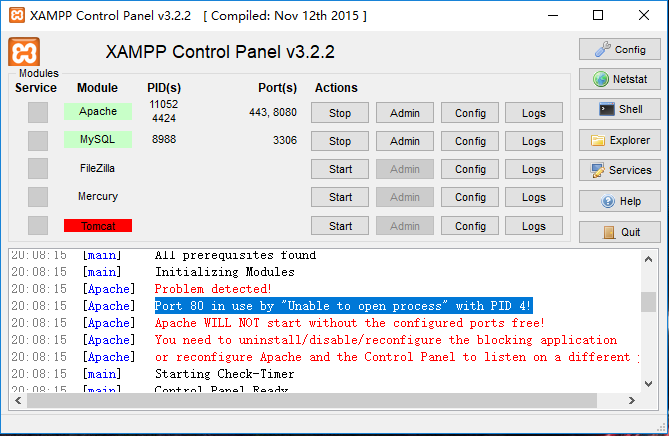Viewport: 669px width, 436px height.
Task: Open Mercury Logs menu
Action: point(534,198)
